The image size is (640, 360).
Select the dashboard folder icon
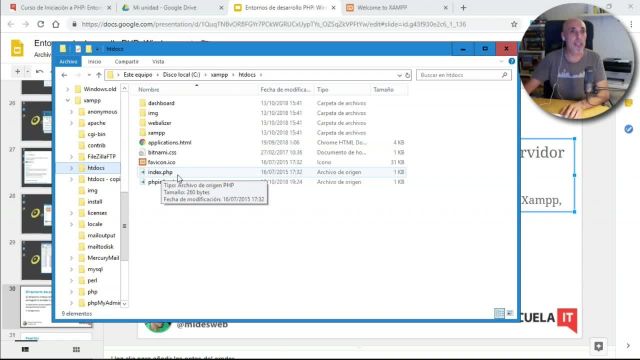[x=142, y=103]
